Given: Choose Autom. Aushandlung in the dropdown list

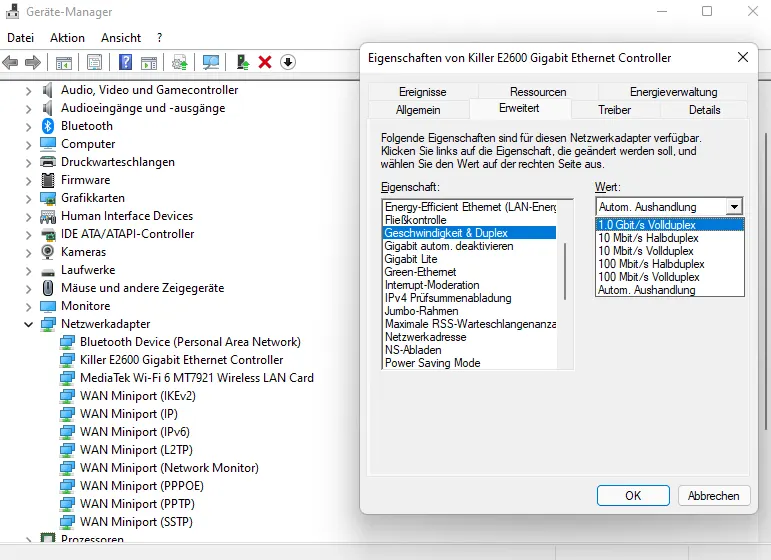Looking at the screenshot, I should (670, 290).
